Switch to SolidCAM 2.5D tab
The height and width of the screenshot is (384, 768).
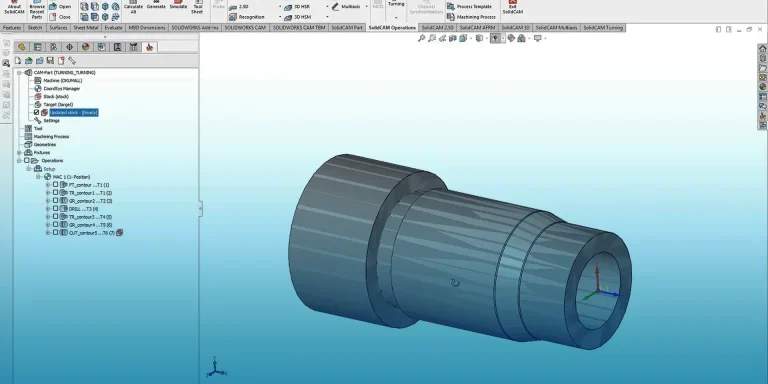point(437,28)
